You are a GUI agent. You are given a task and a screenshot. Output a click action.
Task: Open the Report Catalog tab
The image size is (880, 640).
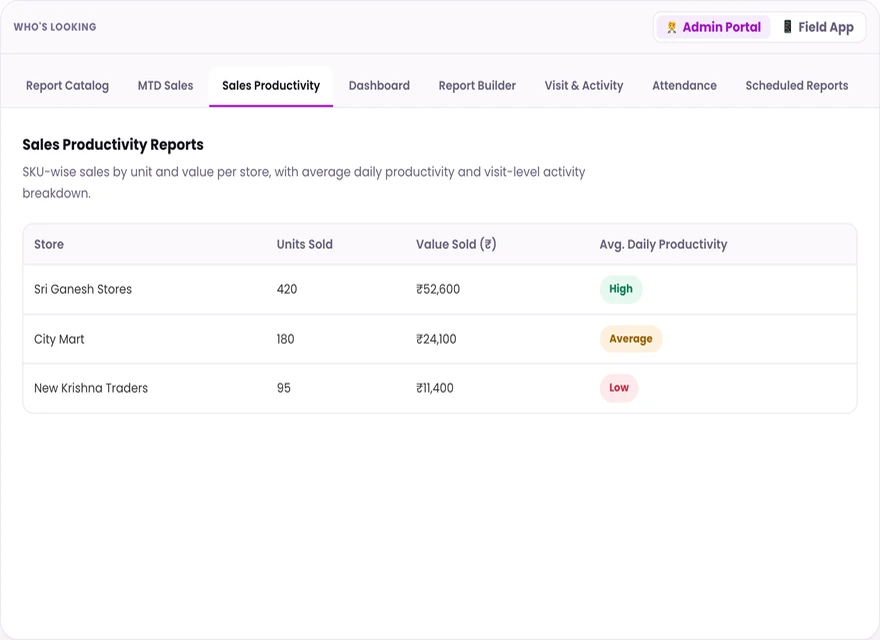point(67,85)
